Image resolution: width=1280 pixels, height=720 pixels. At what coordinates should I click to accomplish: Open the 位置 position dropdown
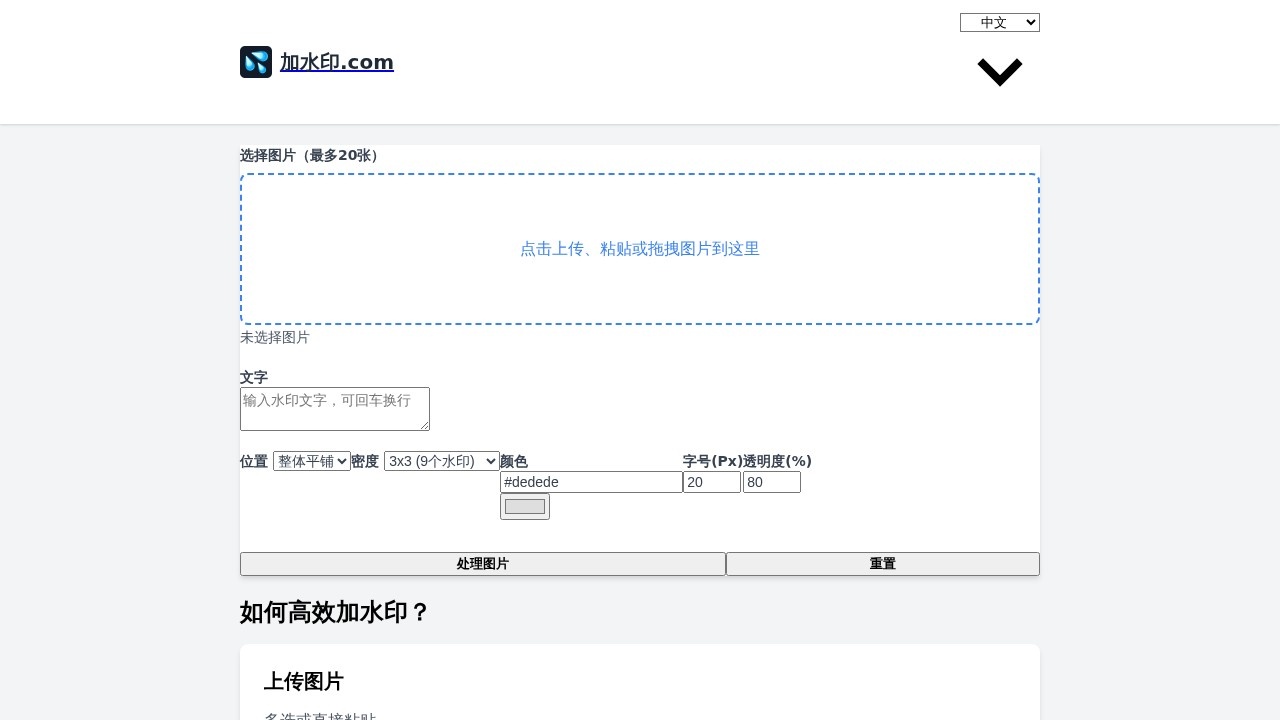[311, 461]
